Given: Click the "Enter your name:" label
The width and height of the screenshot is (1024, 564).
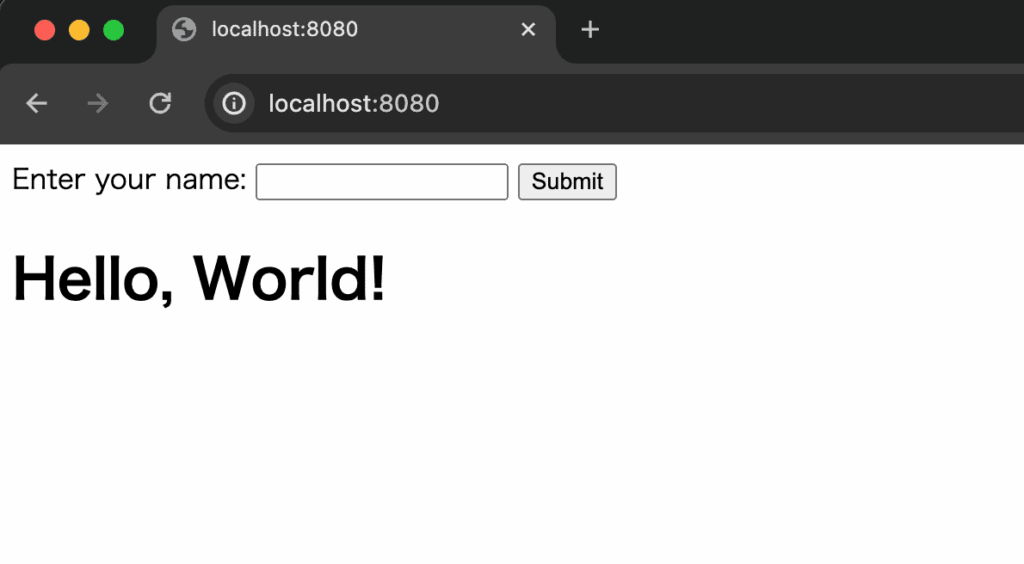Looking at the screenshot, I should coord(129,180).
